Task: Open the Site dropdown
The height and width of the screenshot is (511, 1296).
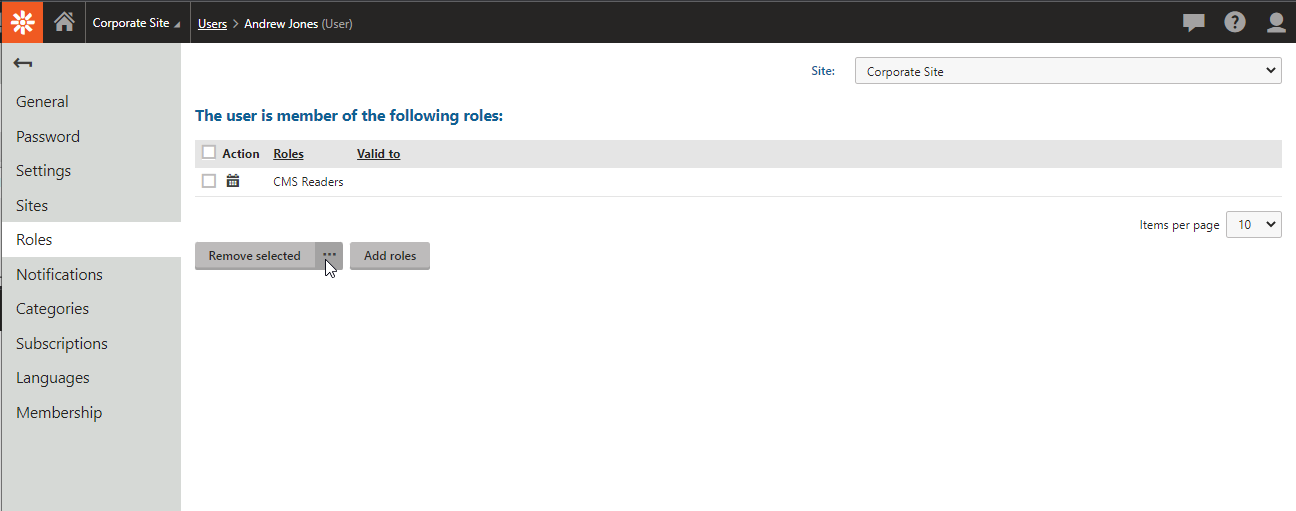Action: tap(1067, 71)
